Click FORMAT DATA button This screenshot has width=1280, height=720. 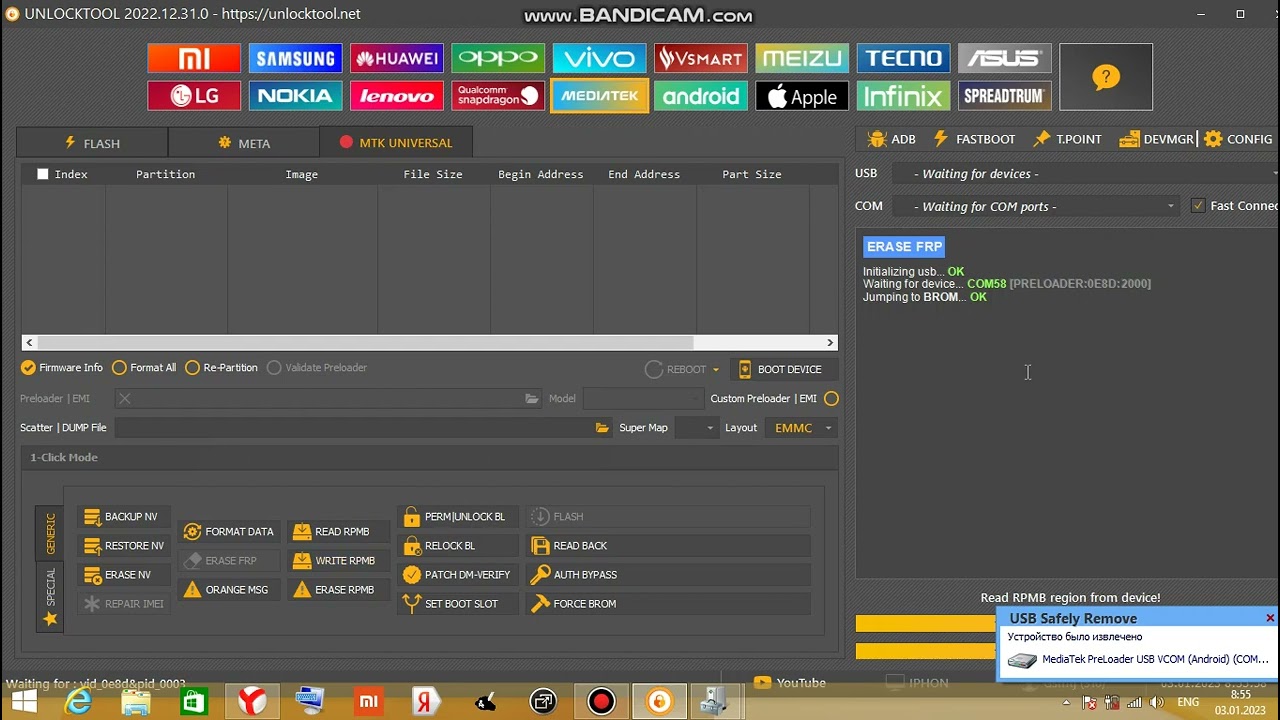click(x=229, y=532)
